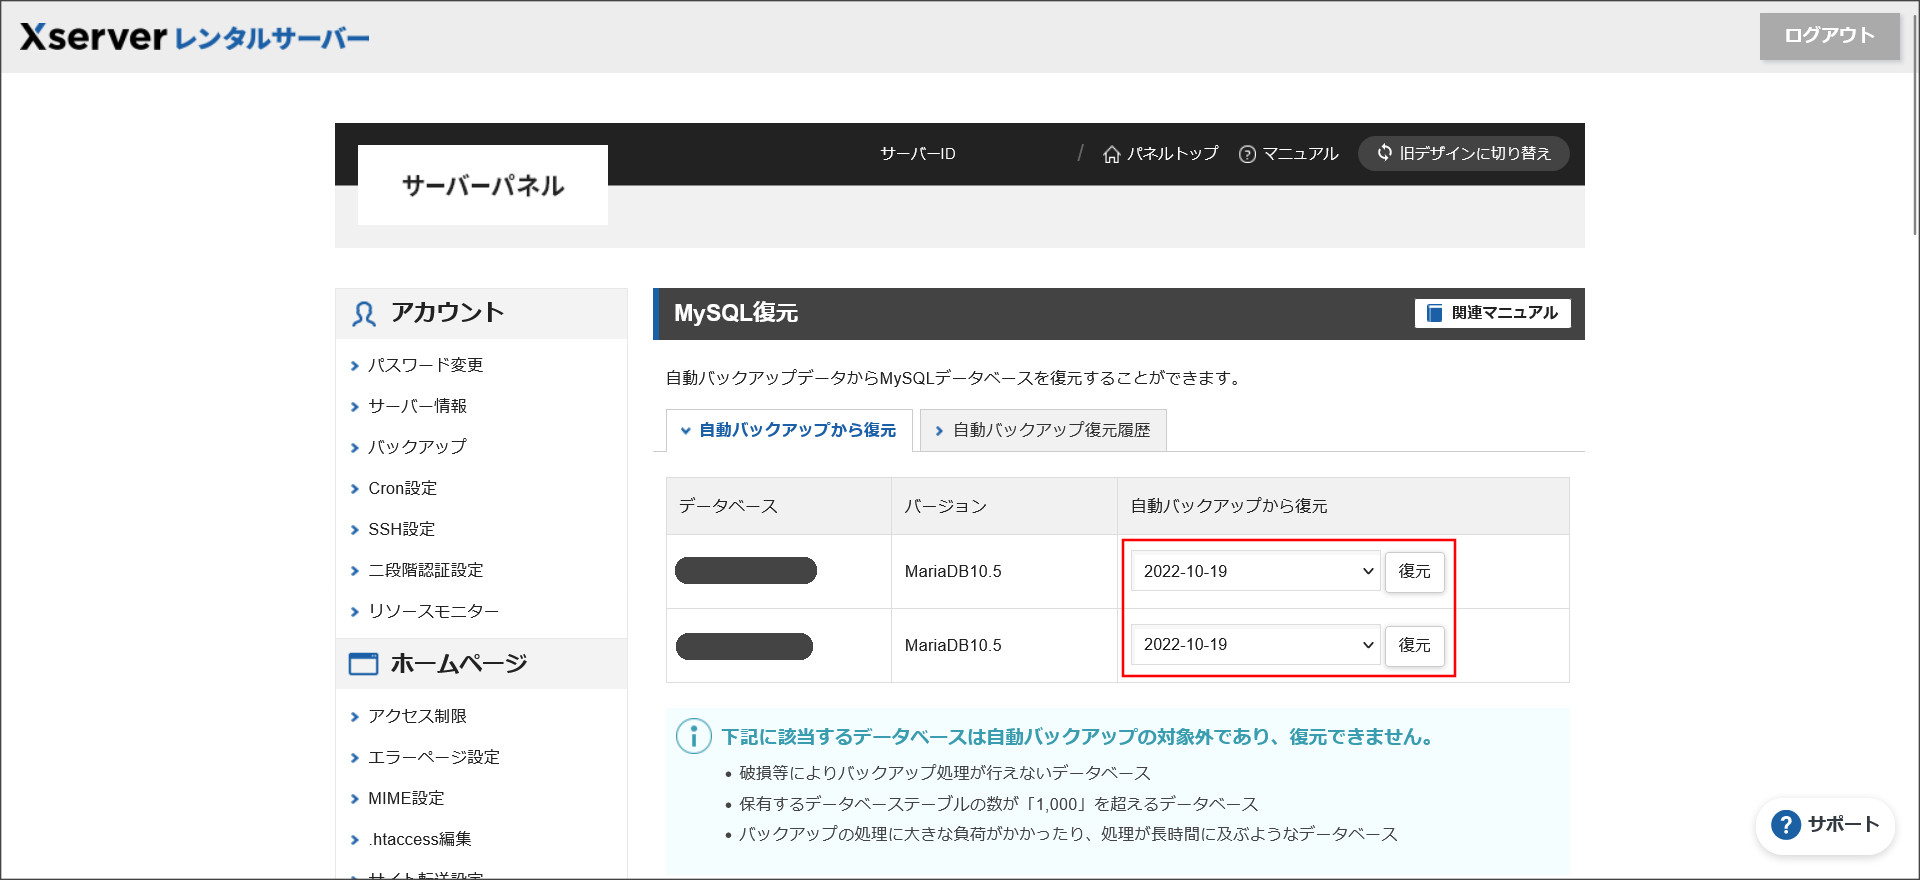Click the second redacted database name
The height and width of the screenshot is (880, 1920).
[744, 646]
